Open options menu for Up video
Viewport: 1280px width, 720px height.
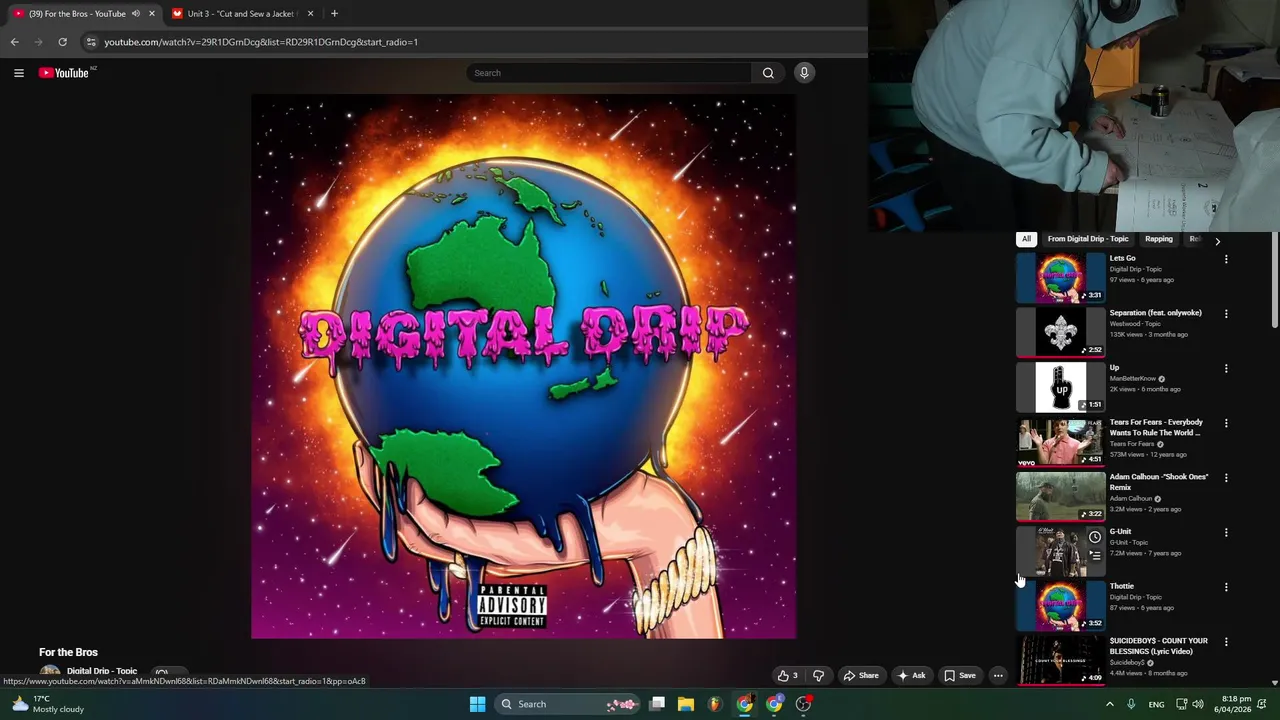point(1226,368)
